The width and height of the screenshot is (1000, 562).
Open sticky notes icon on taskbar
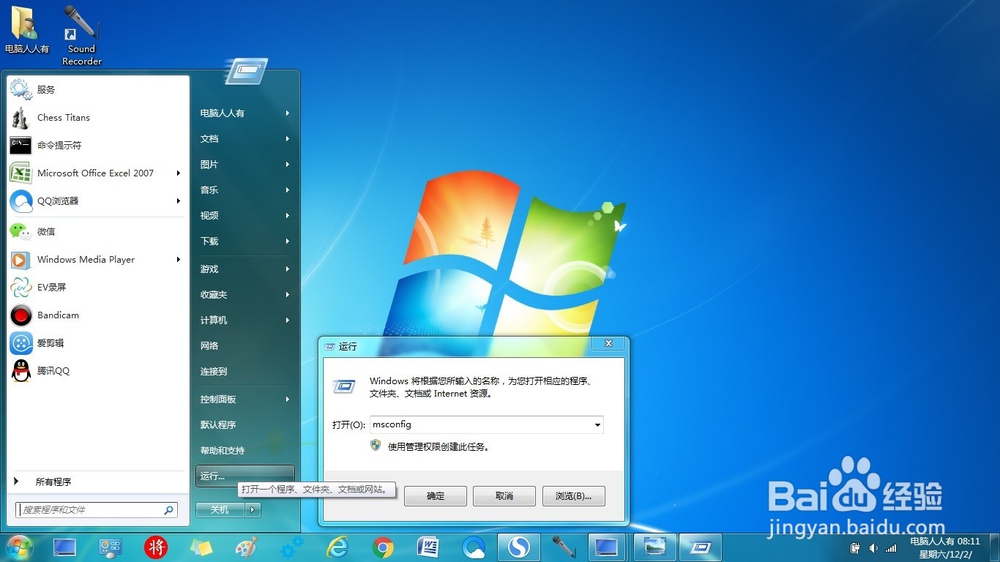[201, 547]
